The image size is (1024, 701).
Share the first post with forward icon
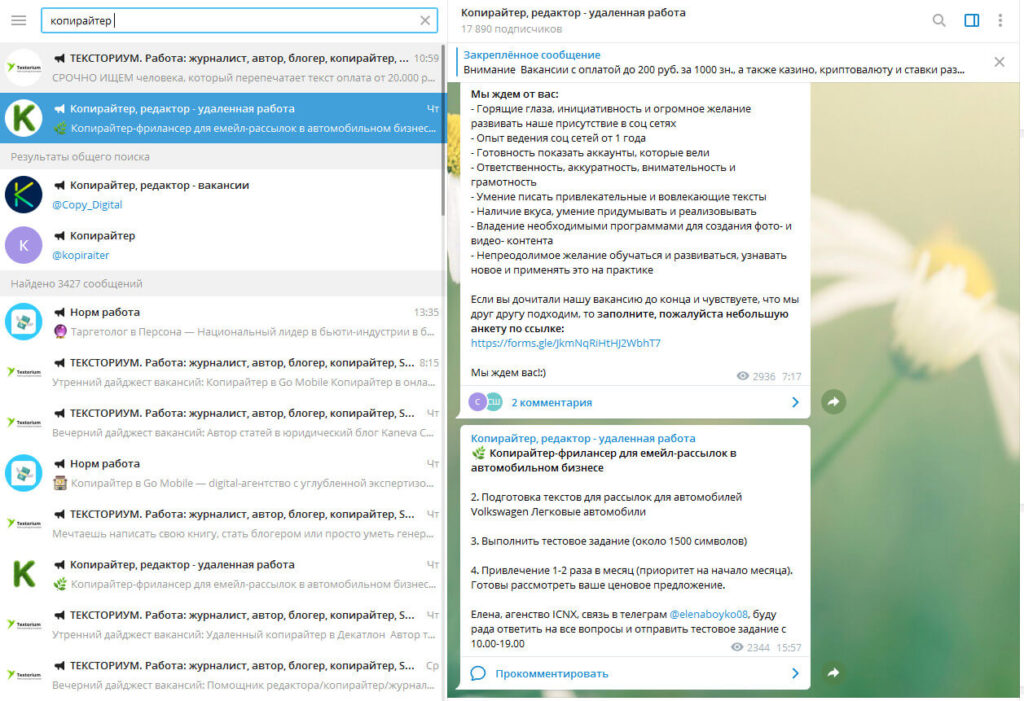click(833, 402)
